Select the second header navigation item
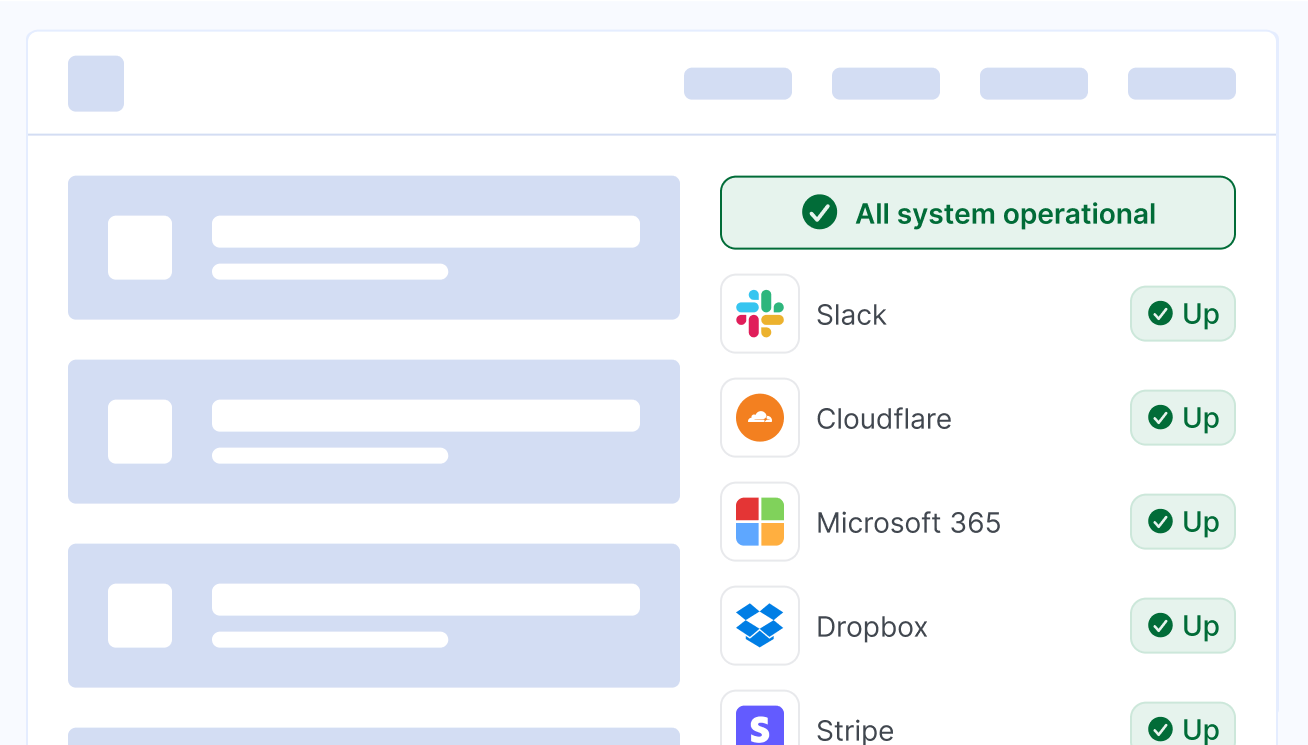The height and width of the screenshot is (745, 1308). (x=886, y=84)
